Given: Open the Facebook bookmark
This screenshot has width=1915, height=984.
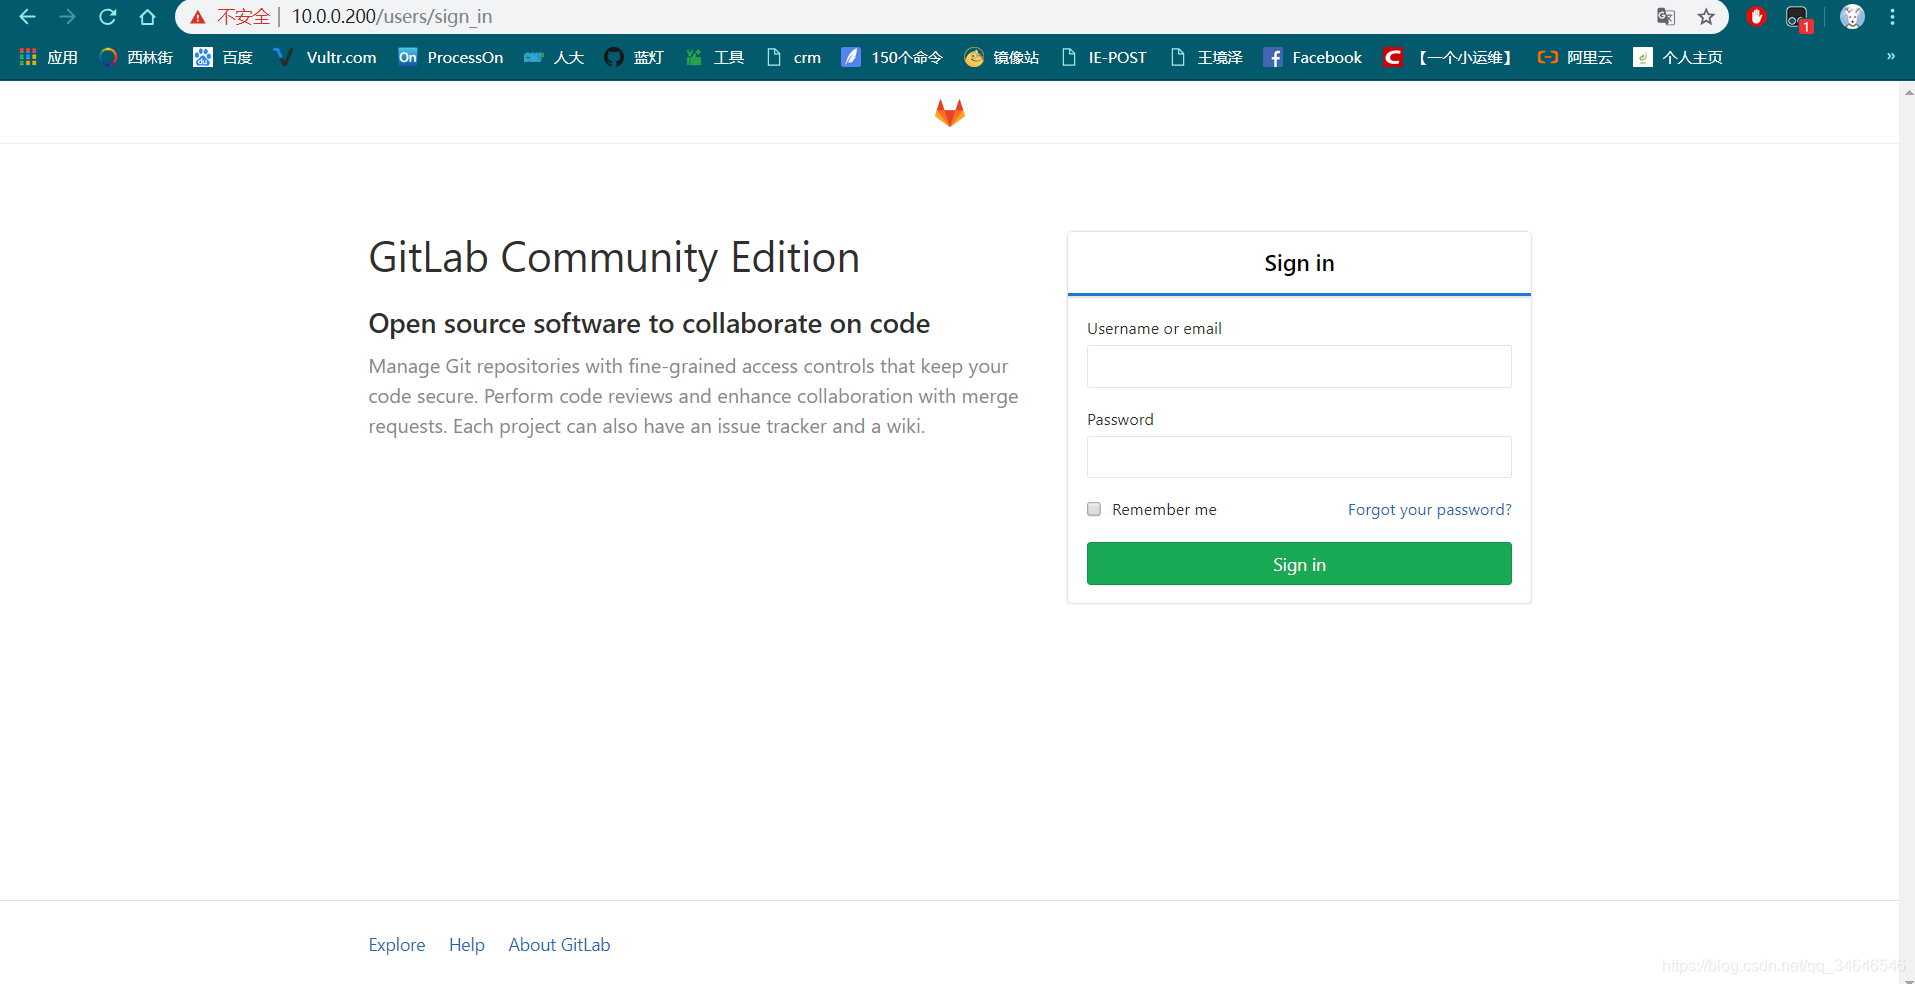Looking at the screenshot, I should [1312, 57].
